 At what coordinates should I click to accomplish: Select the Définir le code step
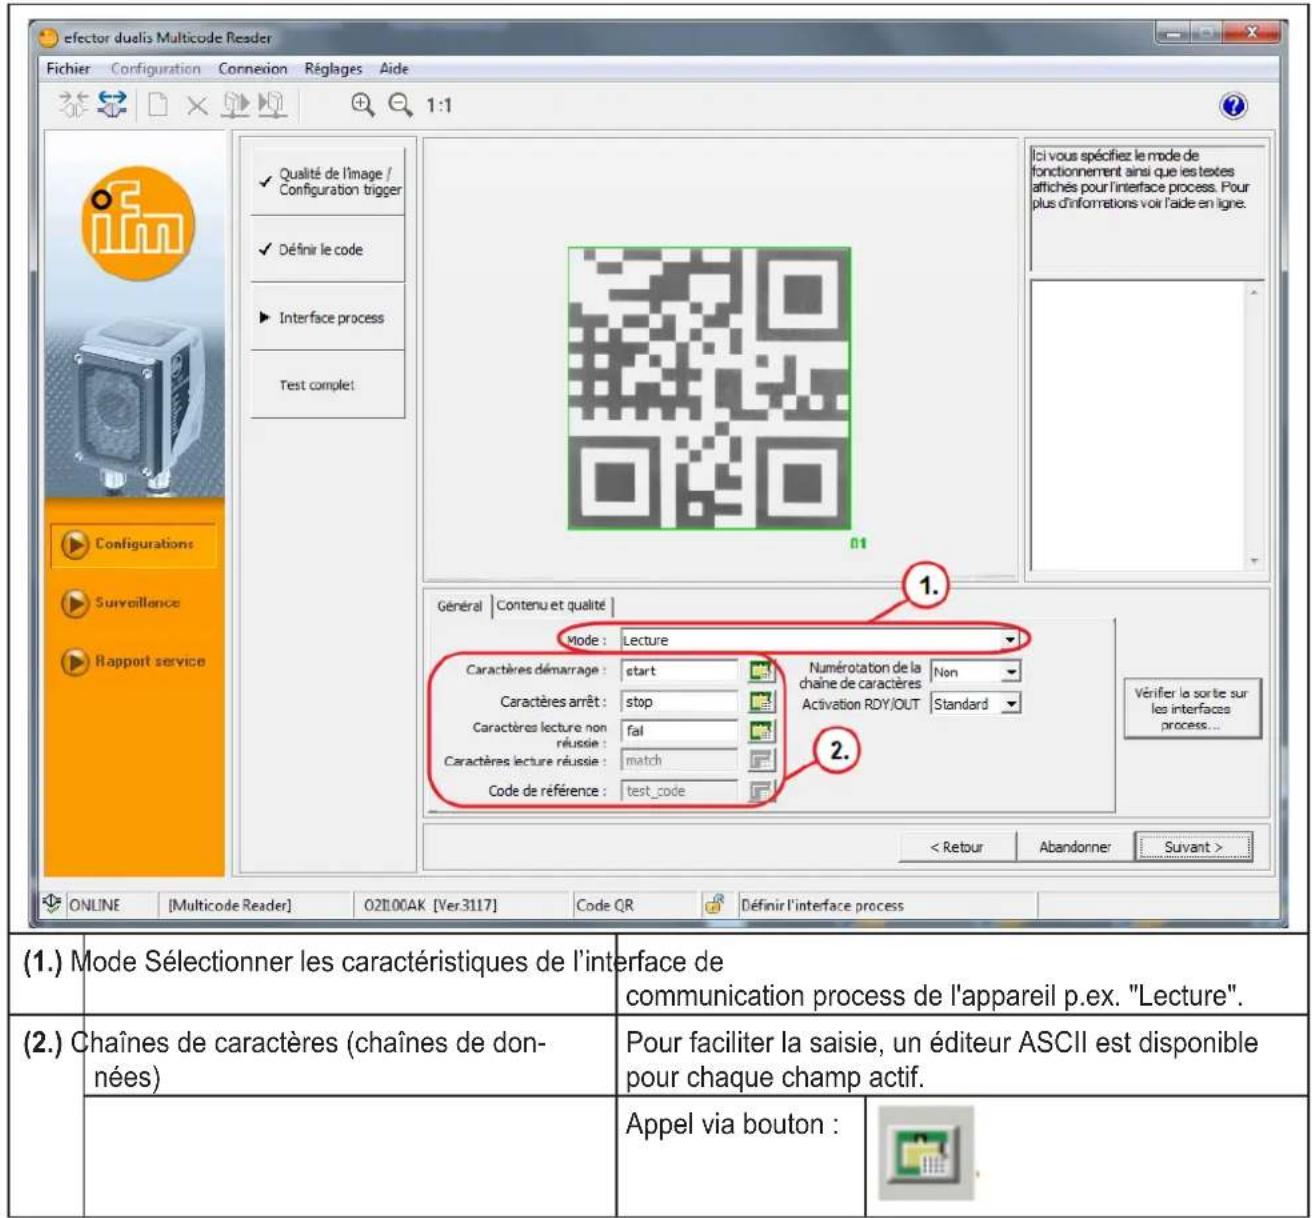pyautogui.click(x=328, y=250)
